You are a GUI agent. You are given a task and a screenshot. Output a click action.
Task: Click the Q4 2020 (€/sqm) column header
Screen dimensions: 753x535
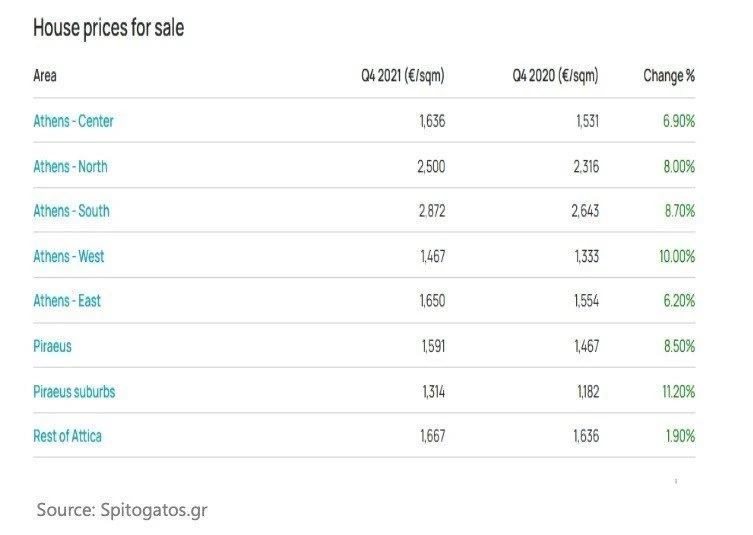click(x=557, y=76)
